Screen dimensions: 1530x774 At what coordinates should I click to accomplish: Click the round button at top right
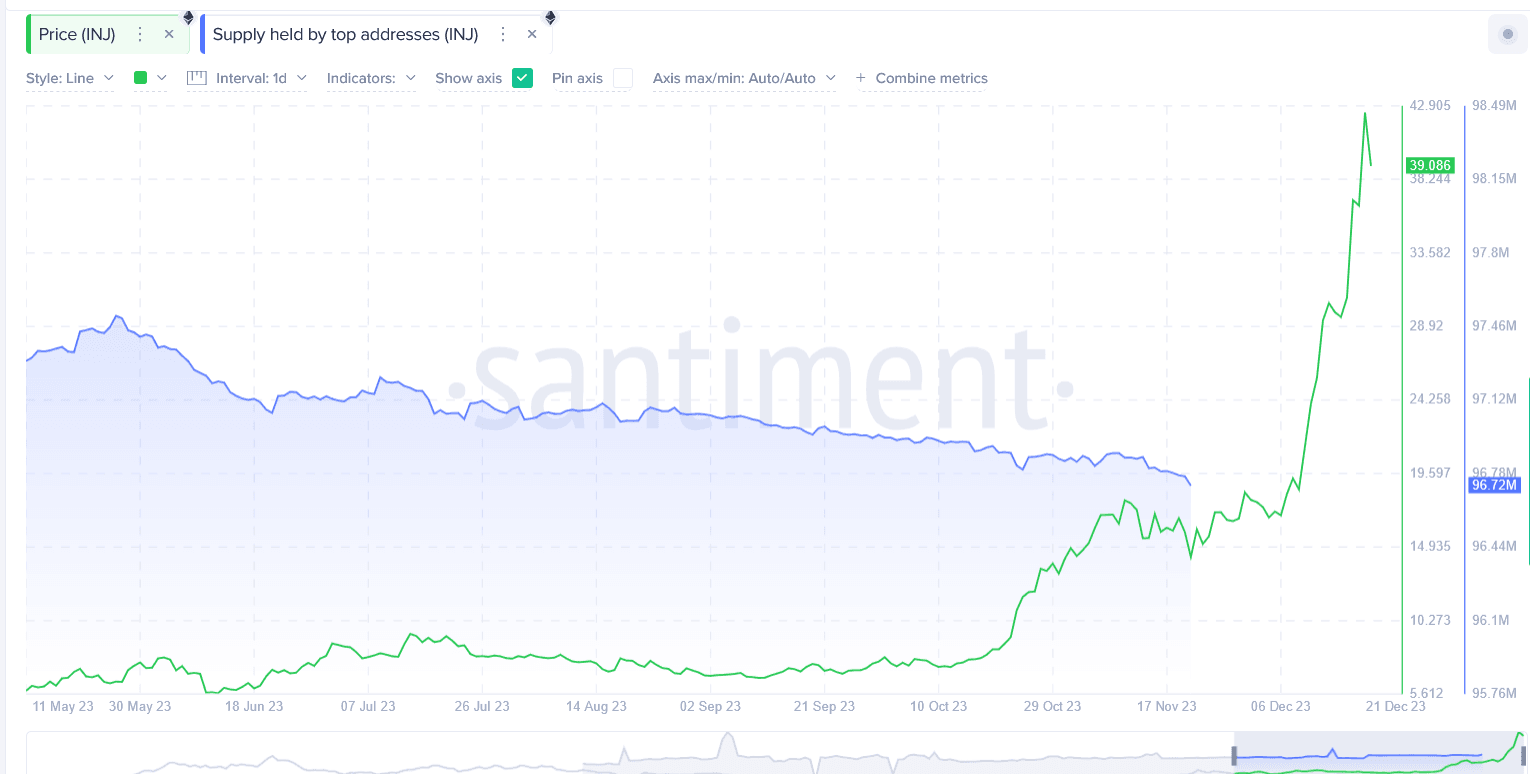tap(1507, 35)
